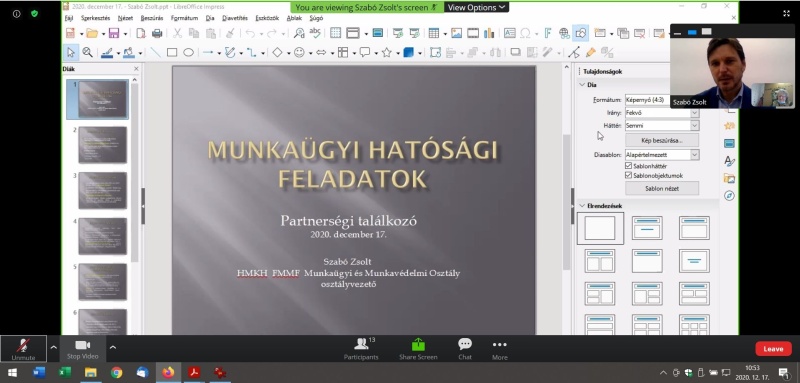The width and height of the screenshot is (800, 383).
Task: Insert a table using the table icon
Action: [434, 33]
